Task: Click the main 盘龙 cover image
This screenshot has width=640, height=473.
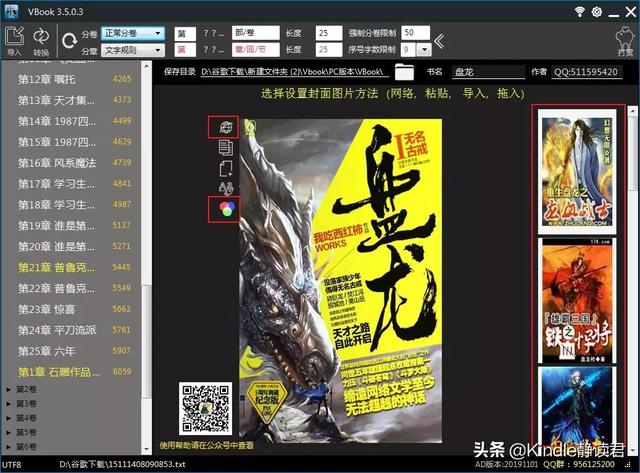Action: 340,281
